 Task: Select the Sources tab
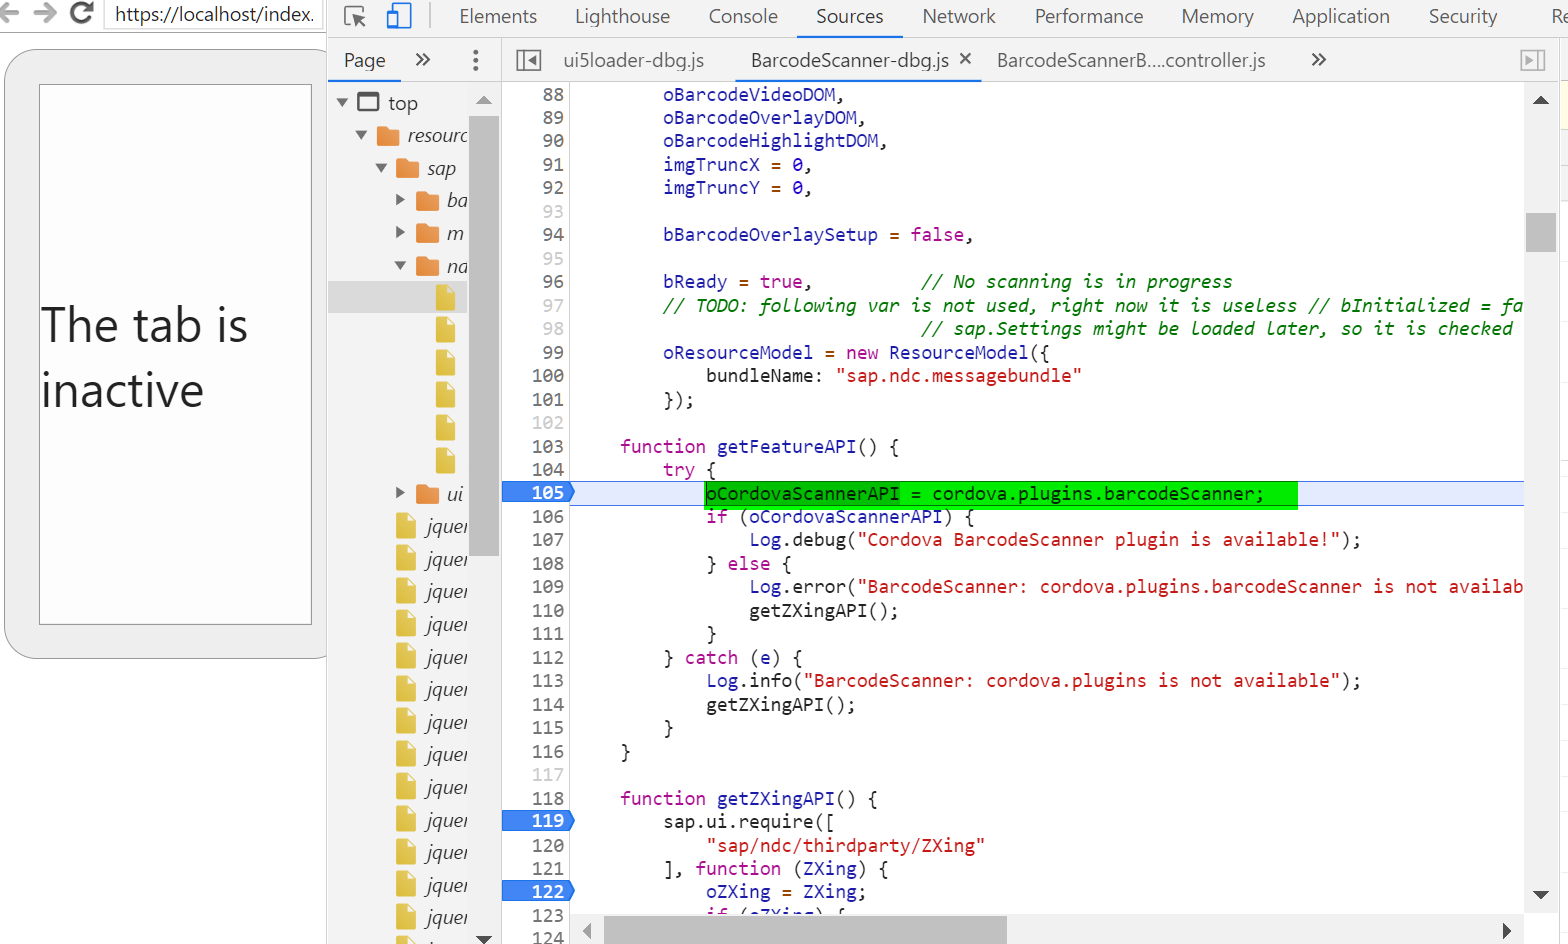click(x=849, y=16)
